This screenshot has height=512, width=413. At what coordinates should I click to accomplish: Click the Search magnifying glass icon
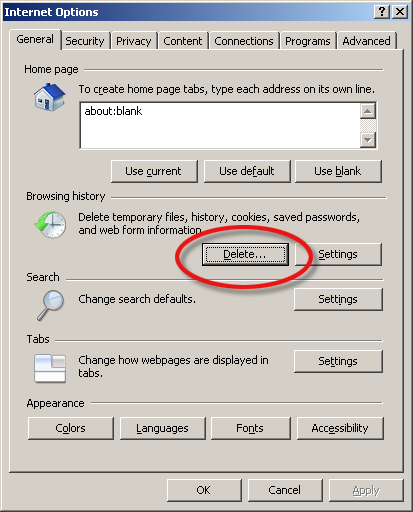click(50, 305)
